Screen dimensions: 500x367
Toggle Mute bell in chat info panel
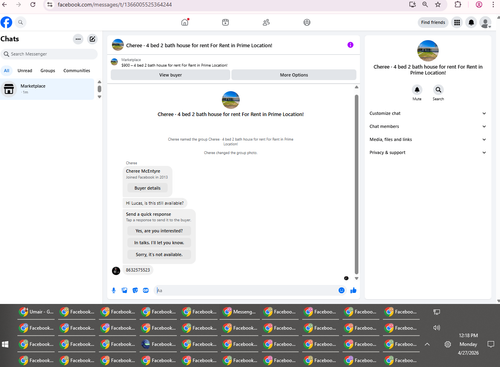pos(417,90)
